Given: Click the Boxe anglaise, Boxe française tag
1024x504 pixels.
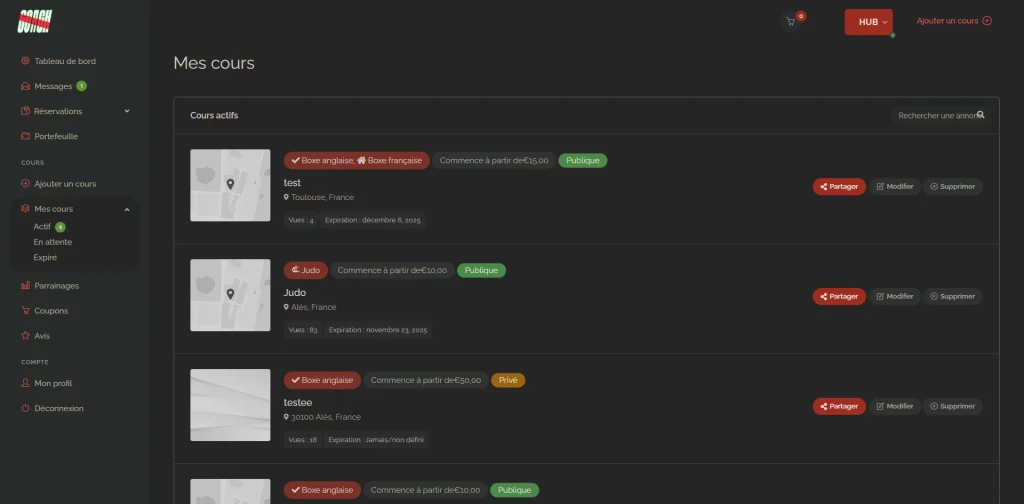Looking at the screenshot, I should pyautogui.click(x=357, y=161).
